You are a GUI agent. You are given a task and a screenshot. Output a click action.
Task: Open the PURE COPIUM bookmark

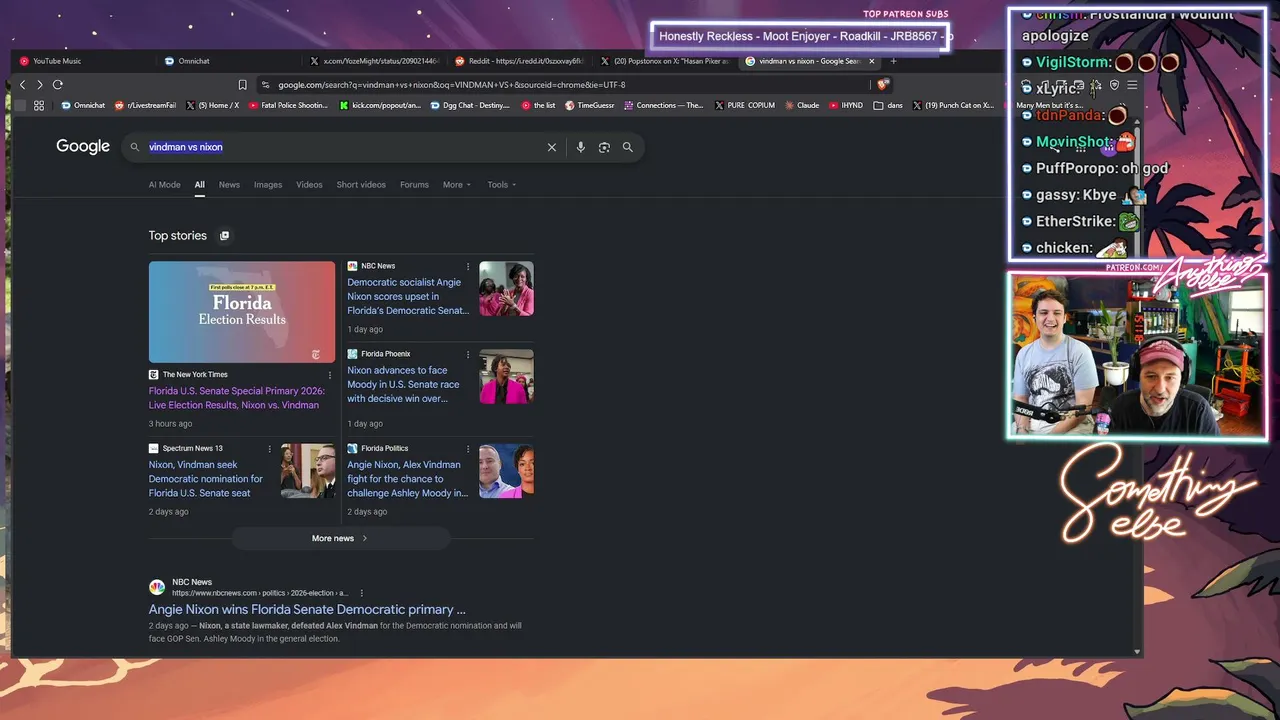pos(745,105)
